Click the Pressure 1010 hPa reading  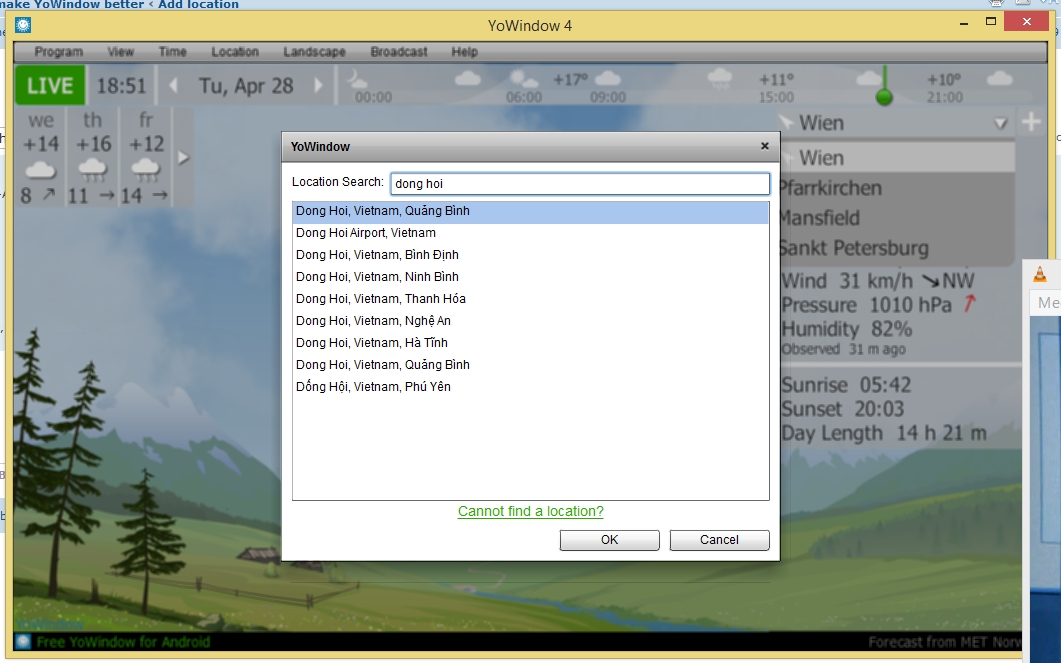tap(878, 305)
